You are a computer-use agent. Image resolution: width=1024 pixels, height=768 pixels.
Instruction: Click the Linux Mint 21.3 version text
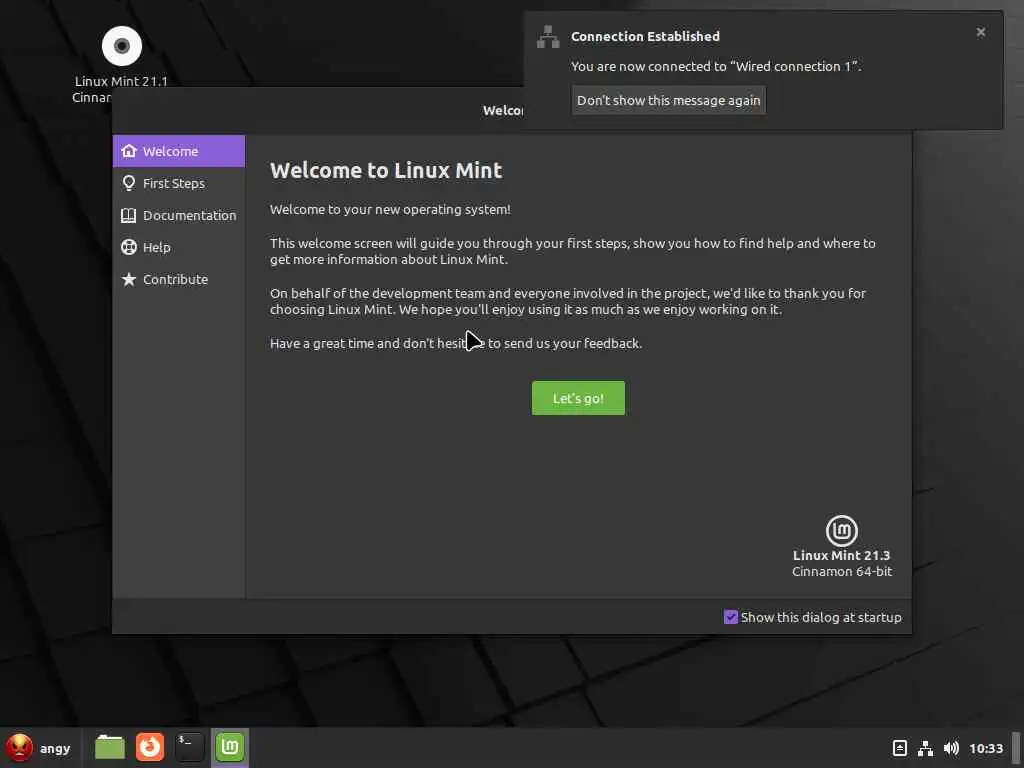841,555
